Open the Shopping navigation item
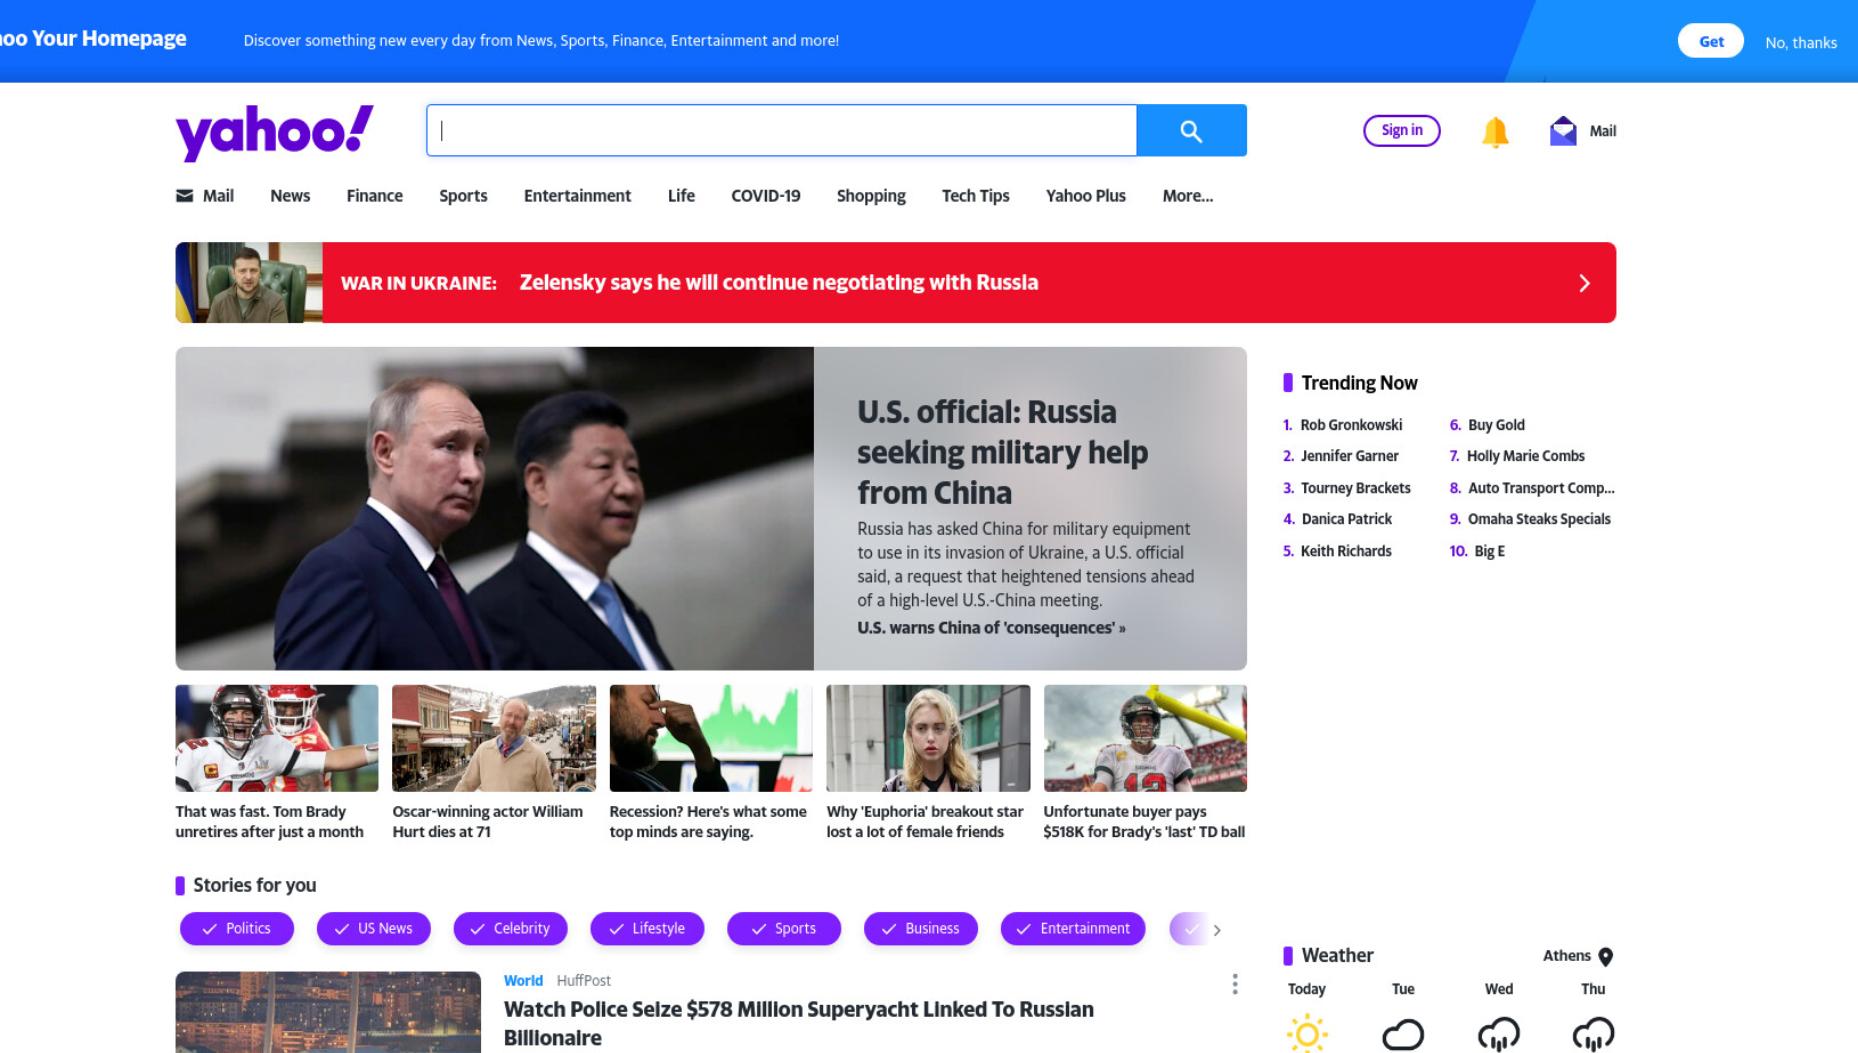Viewport: 1858px width, 1053px height. click(871, 196)
